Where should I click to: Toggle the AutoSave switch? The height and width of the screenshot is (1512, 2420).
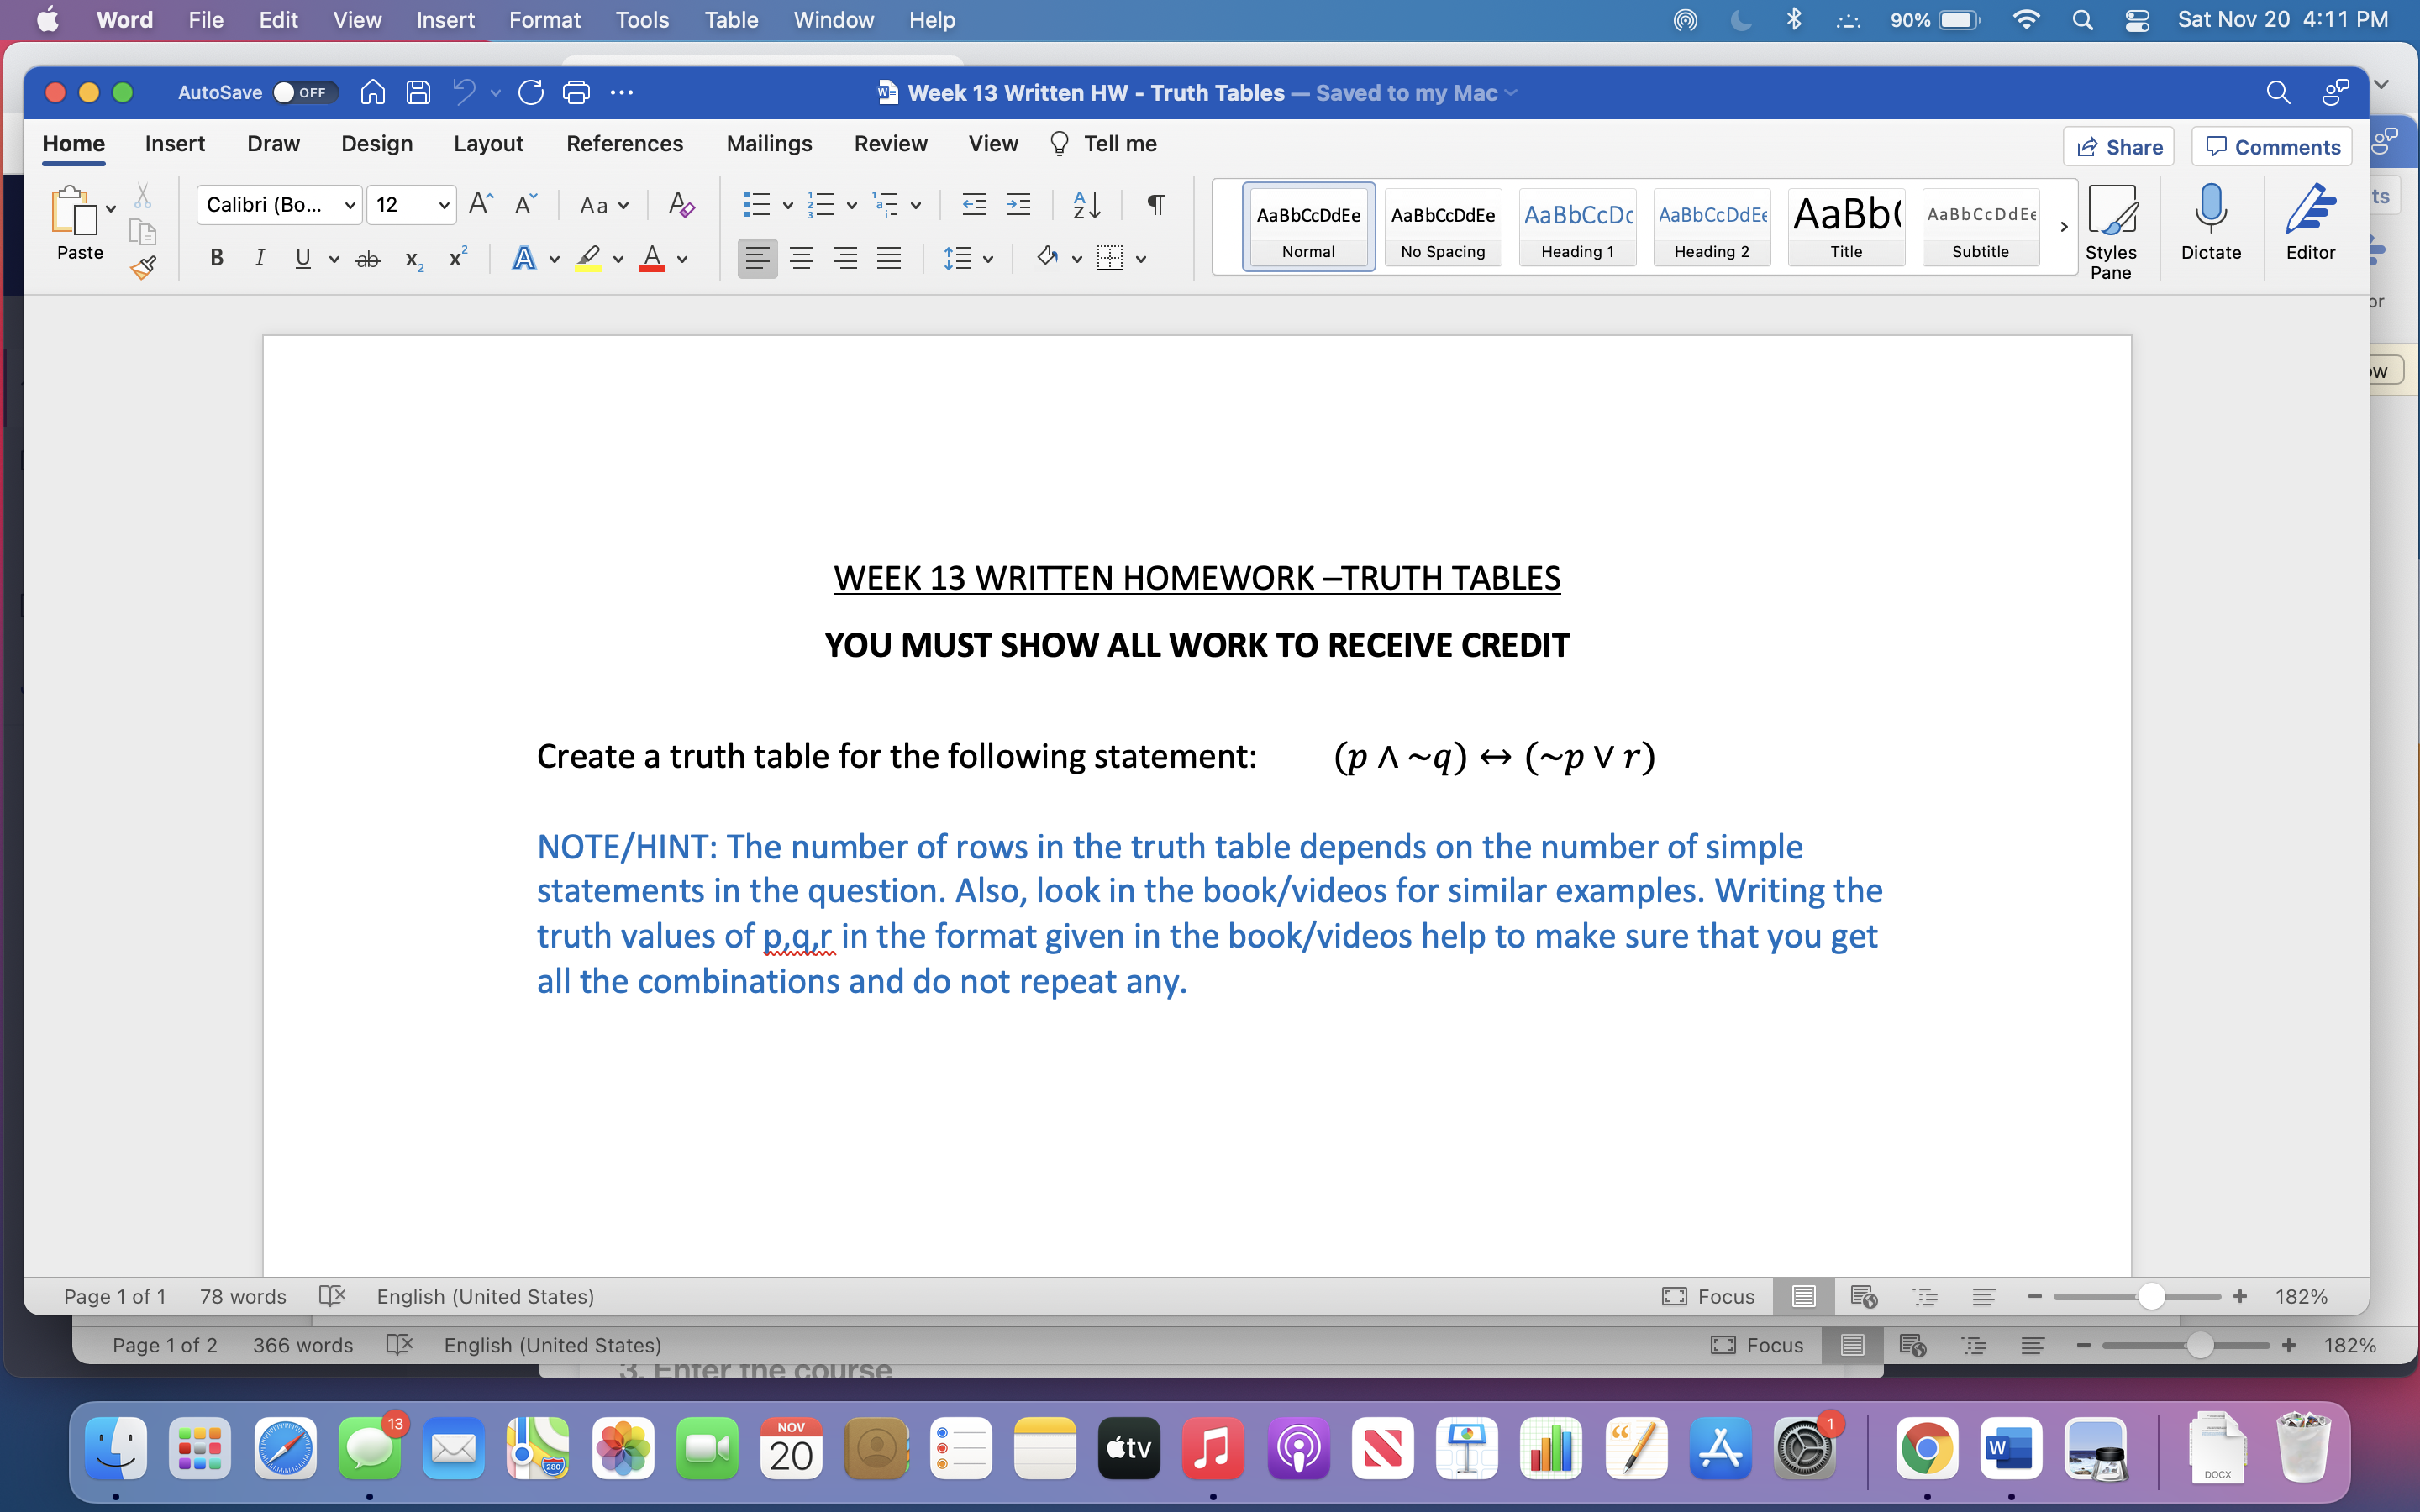[x=303, y=92]
